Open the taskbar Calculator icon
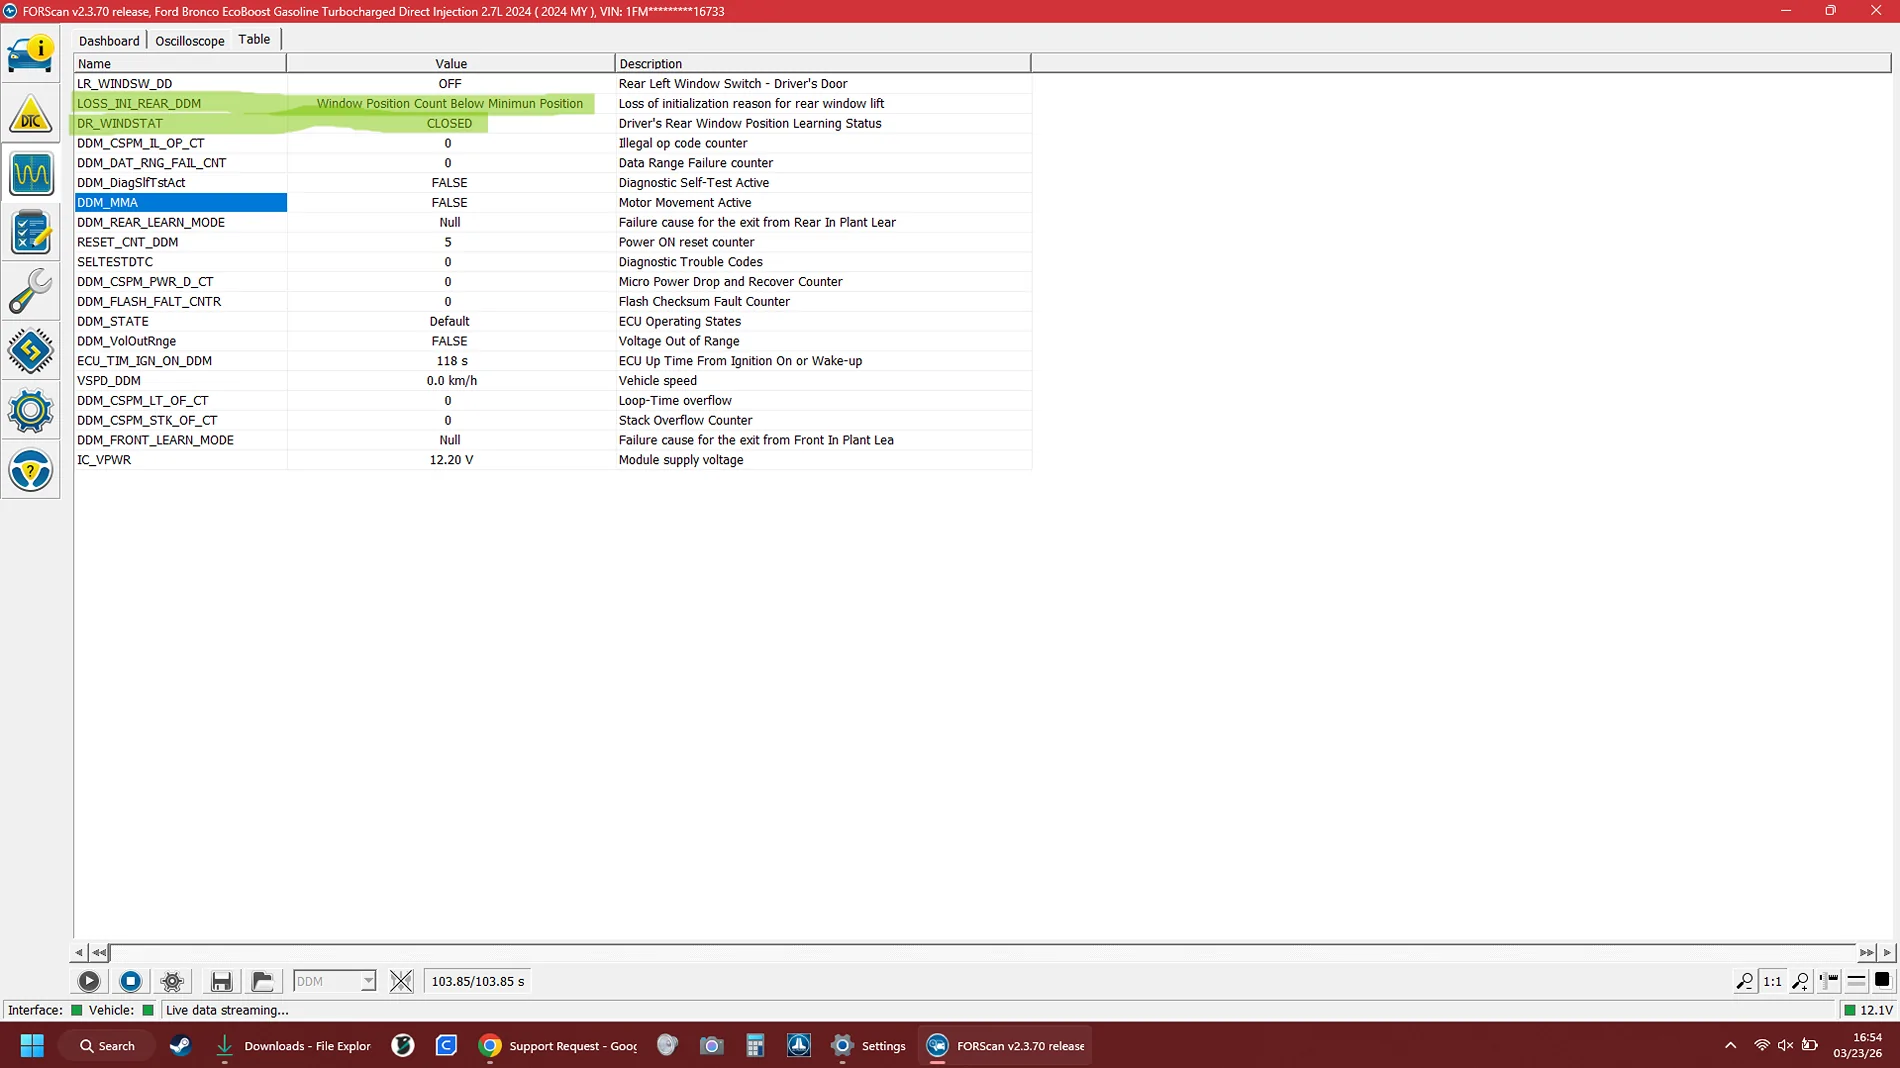Screen dimensions: 1900x1068 [755, 1046]
